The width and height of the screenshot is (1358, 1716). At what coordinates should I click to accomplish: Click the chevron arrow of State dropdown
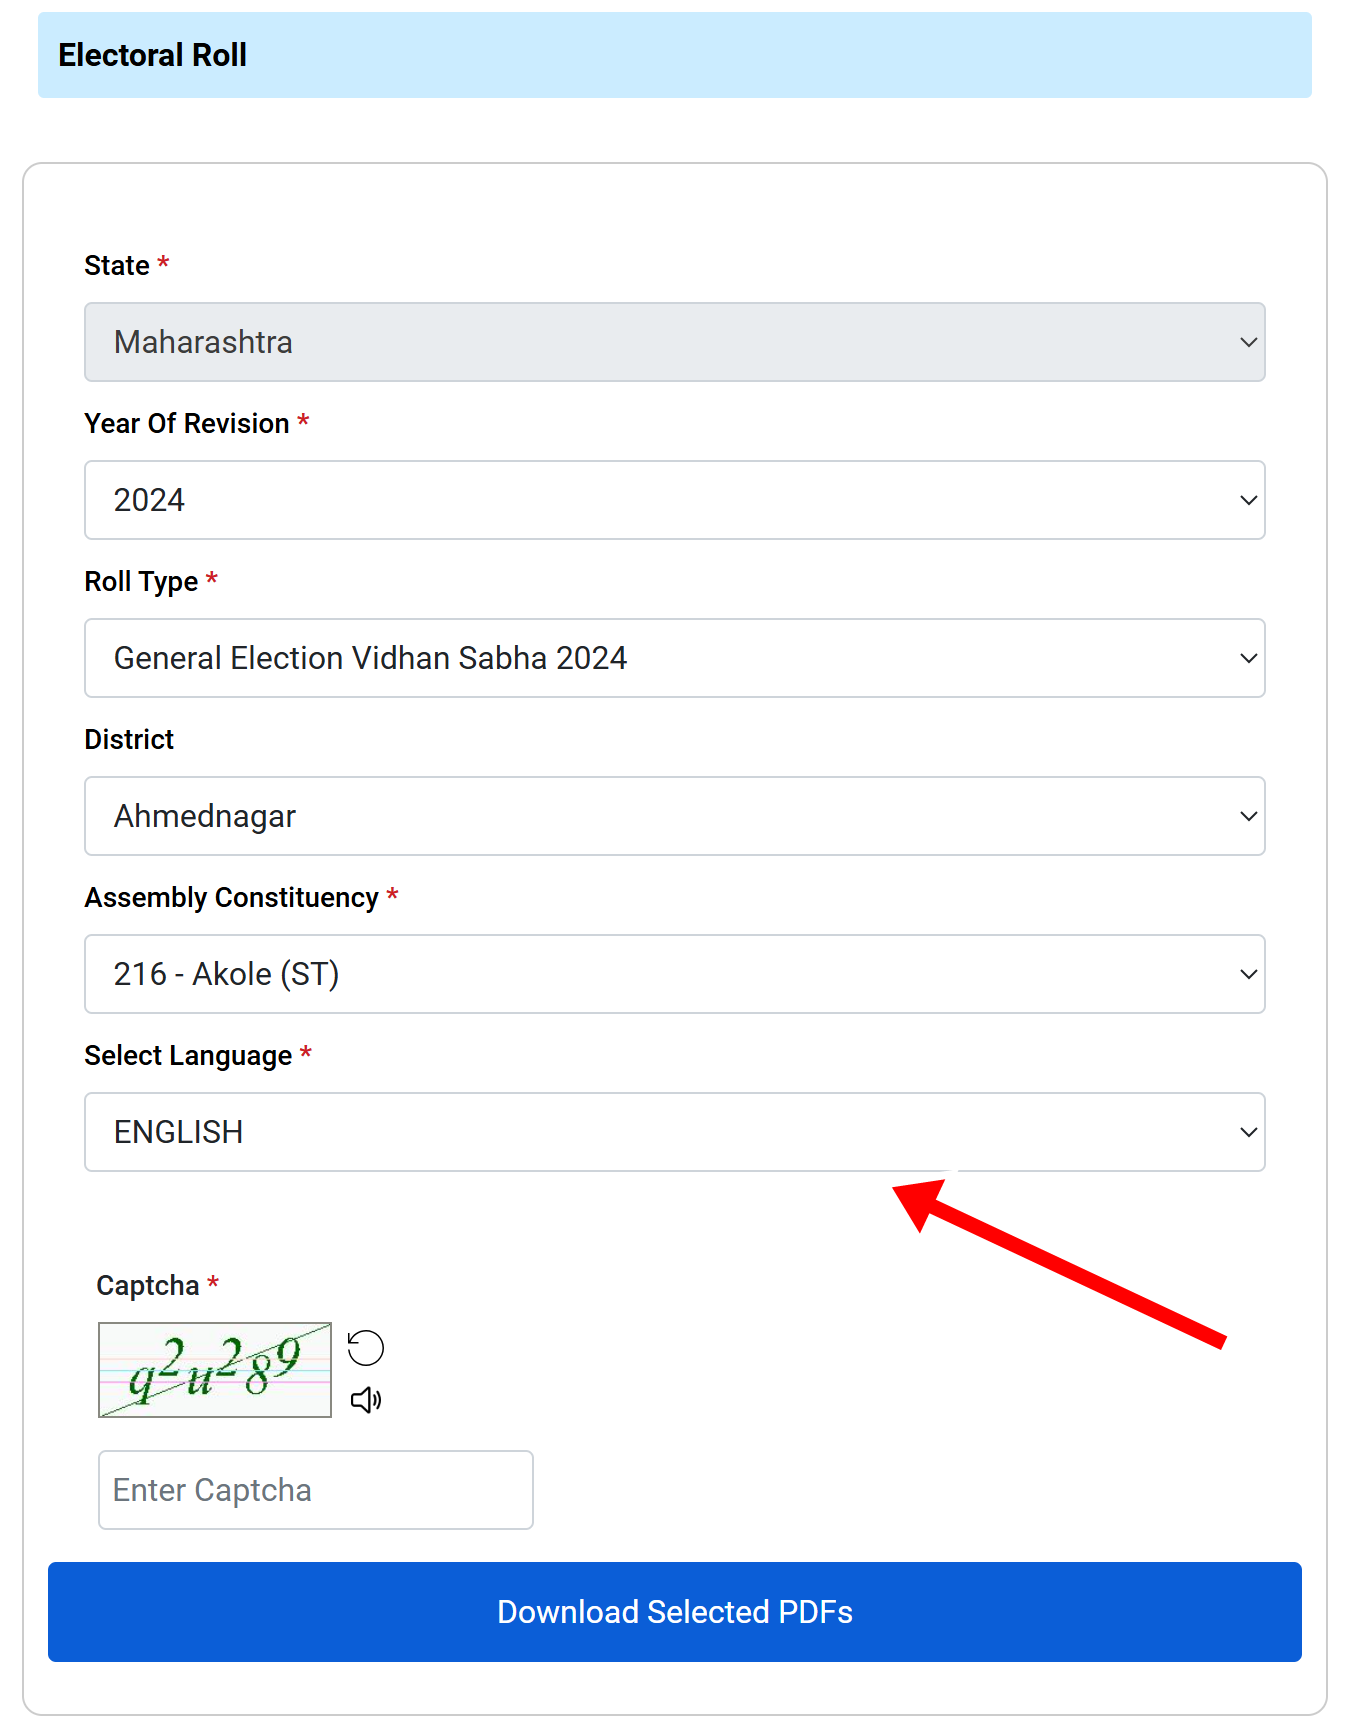(1248, 342)
